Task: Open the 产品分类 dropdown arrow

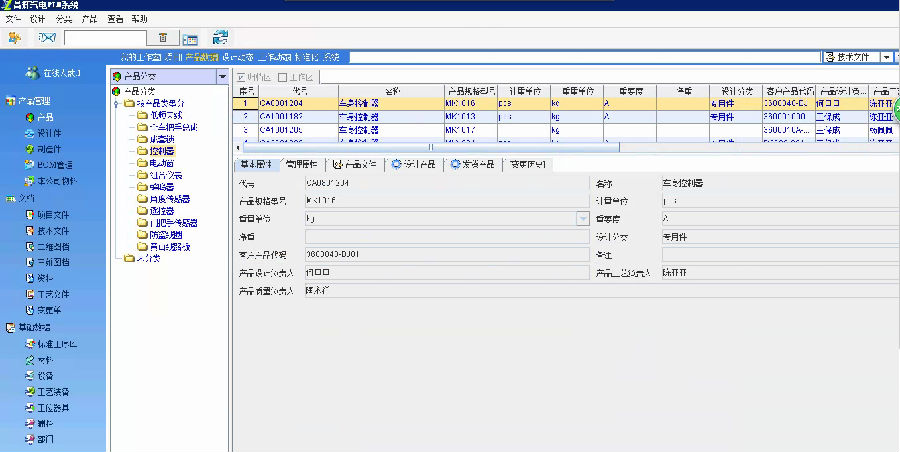Action: click(x=222, y=76)
